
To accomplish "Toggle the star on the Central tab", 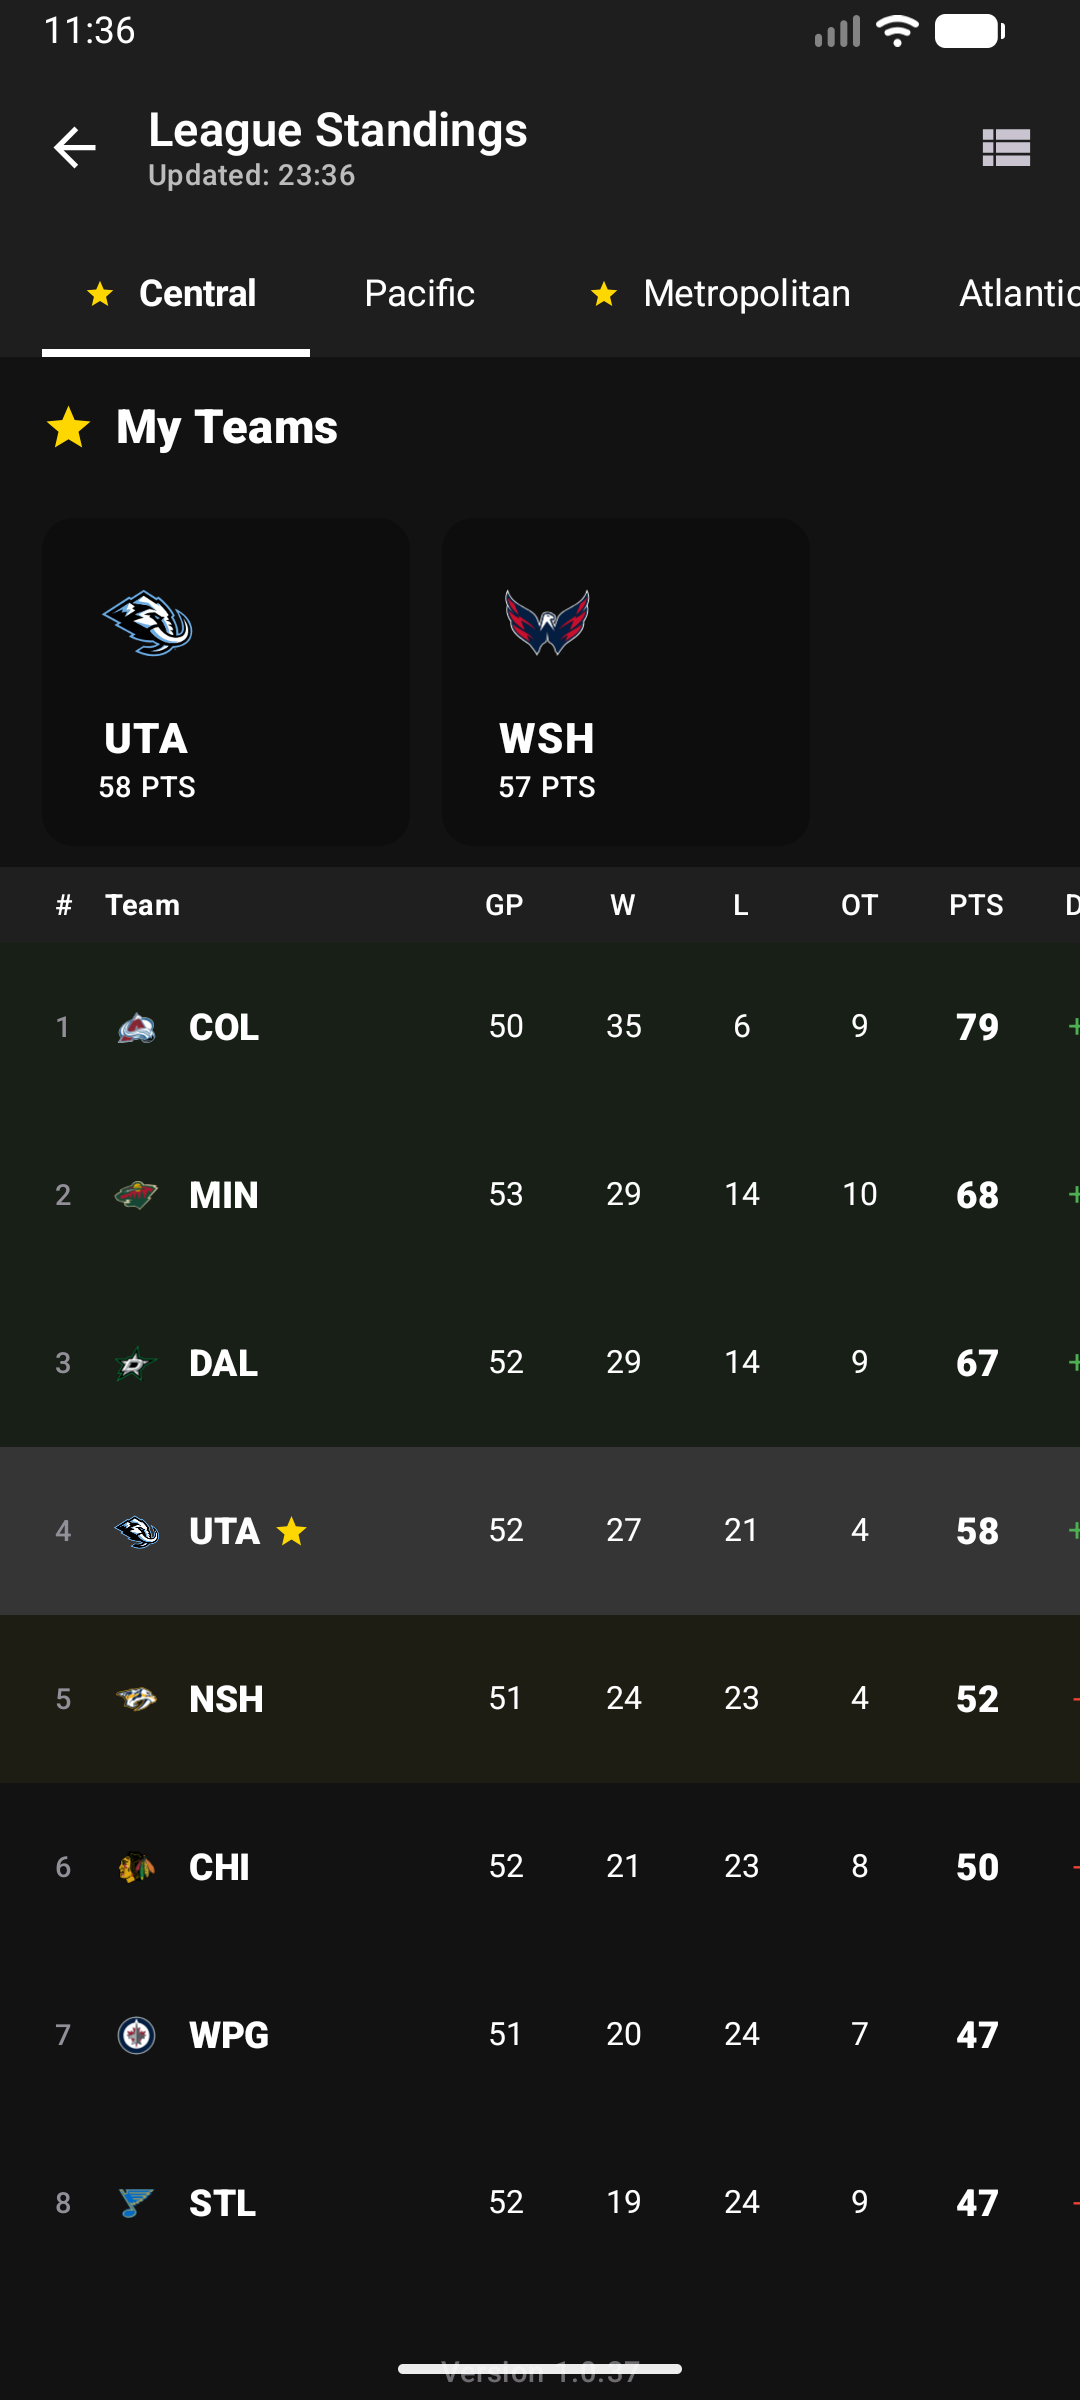I will point(100,293).
